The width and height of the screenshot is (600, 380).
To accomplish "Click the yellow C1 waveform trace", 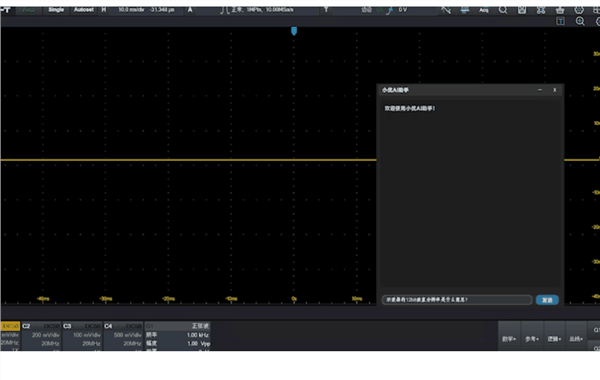I will (x=188, y=160).
